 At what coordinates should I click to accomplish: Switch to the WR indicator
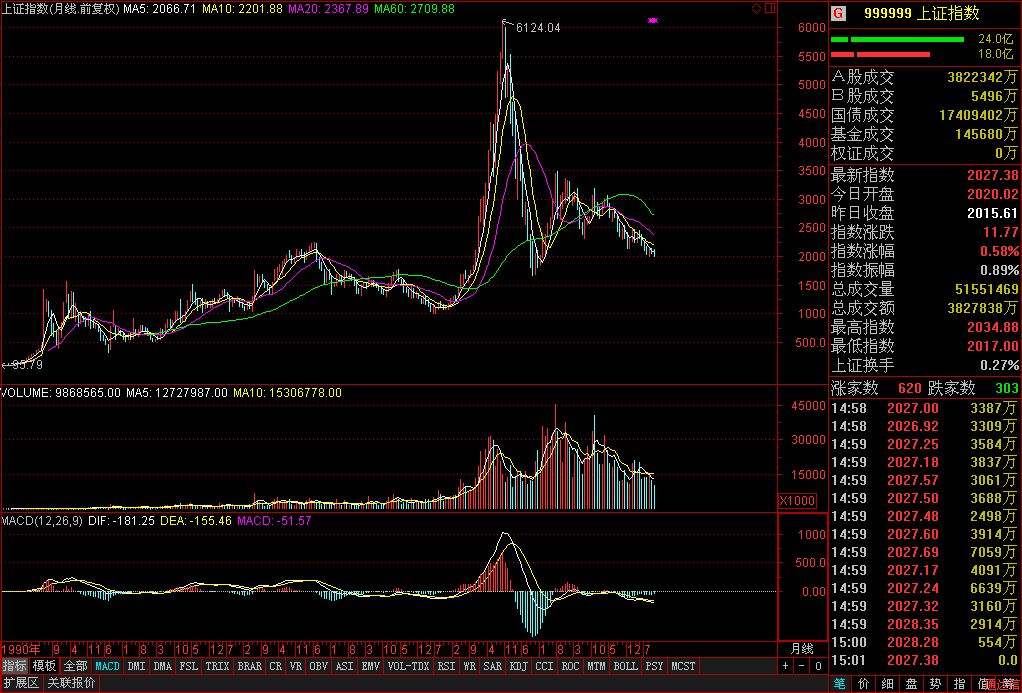click(469, 666)
